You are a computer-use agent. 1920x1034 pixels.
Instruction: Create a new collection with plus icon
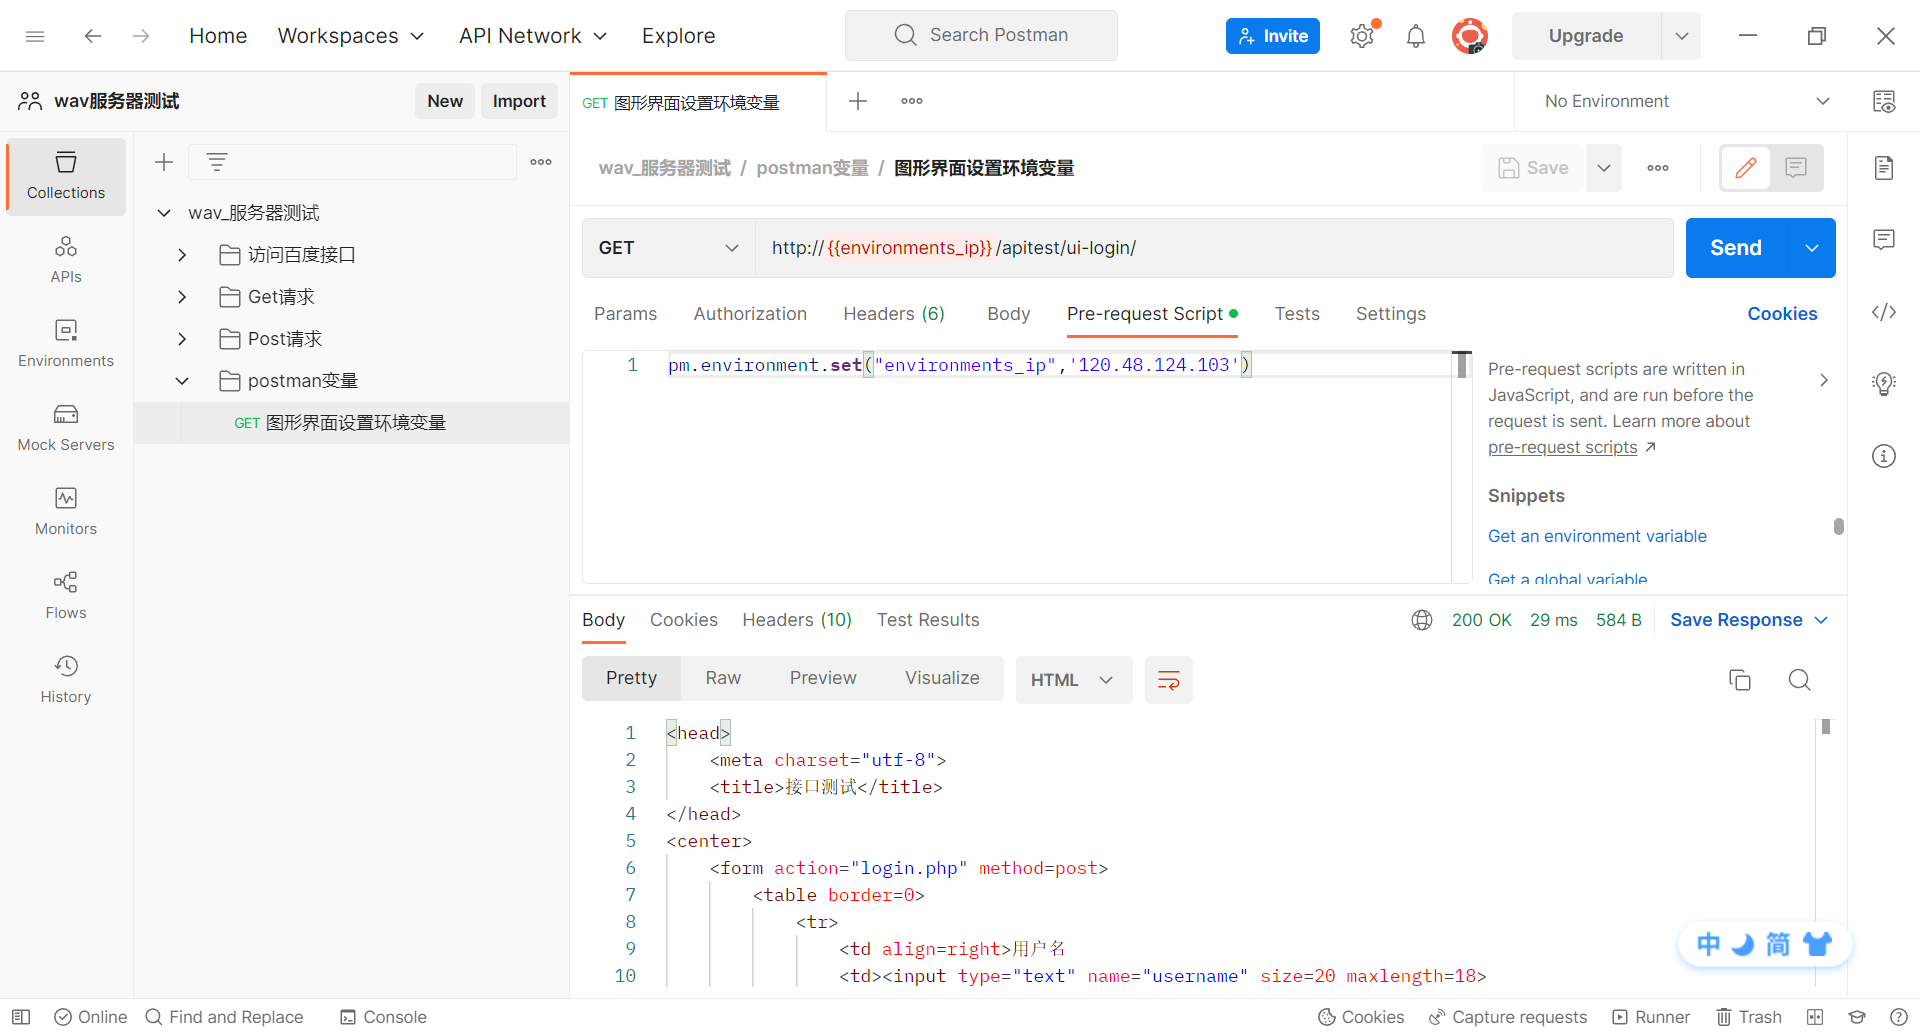[x=164, y=162]
